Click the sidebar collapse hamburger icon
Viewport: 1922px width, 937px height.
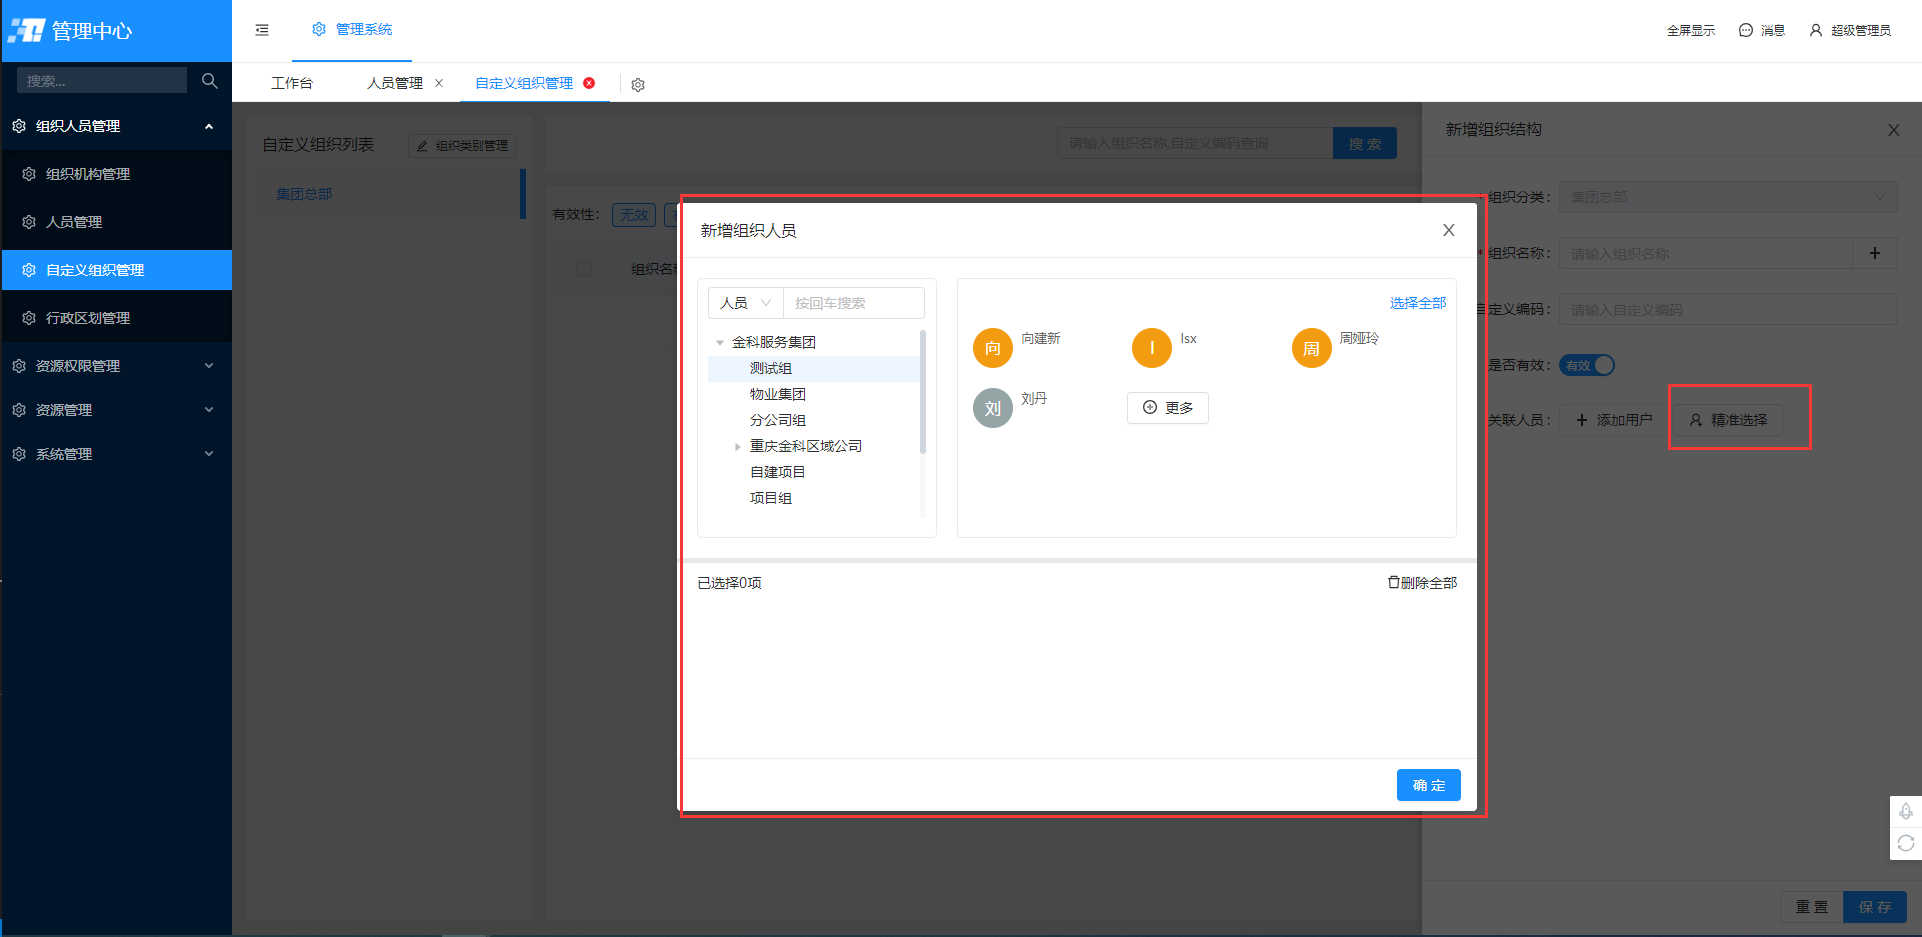[x=262, y=30]
